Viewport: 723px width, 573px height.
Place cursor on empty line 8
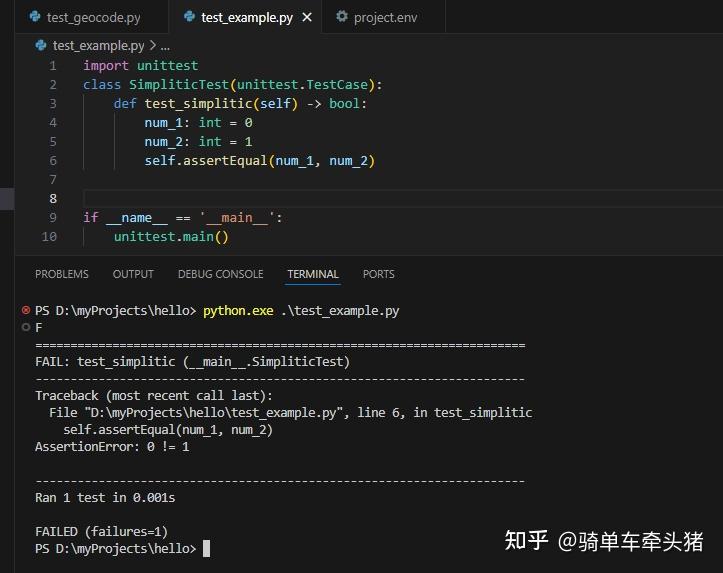[401, 199]
